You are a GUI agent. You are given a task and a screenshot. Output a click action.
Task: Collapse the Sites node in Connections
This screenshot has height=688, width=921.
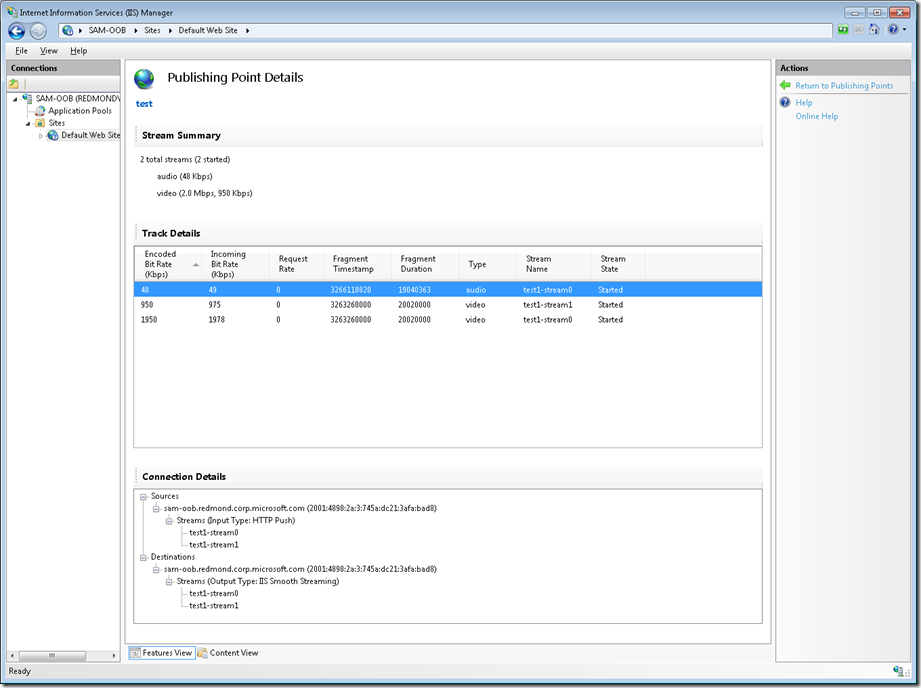(x=28, y=123)
